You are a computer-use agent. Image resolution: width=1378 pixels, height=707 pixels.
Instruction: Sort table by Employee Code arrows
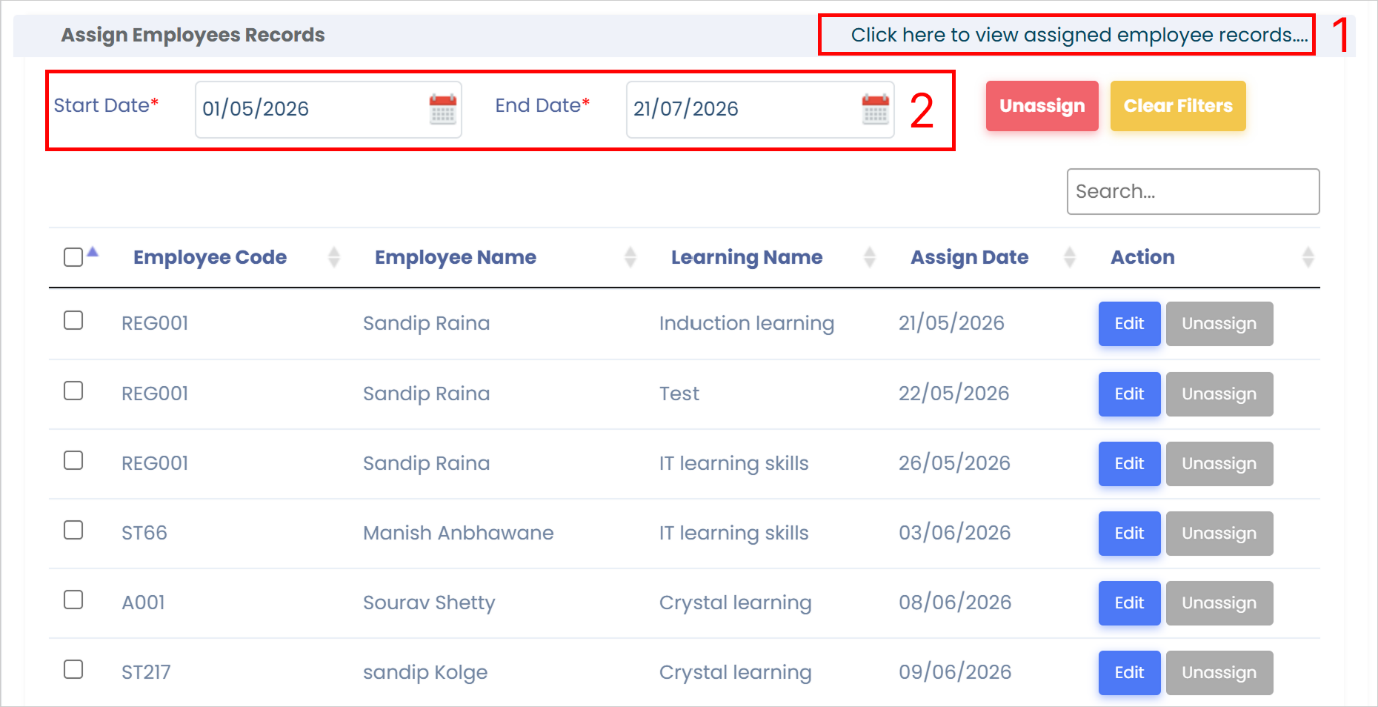[334, 258]
